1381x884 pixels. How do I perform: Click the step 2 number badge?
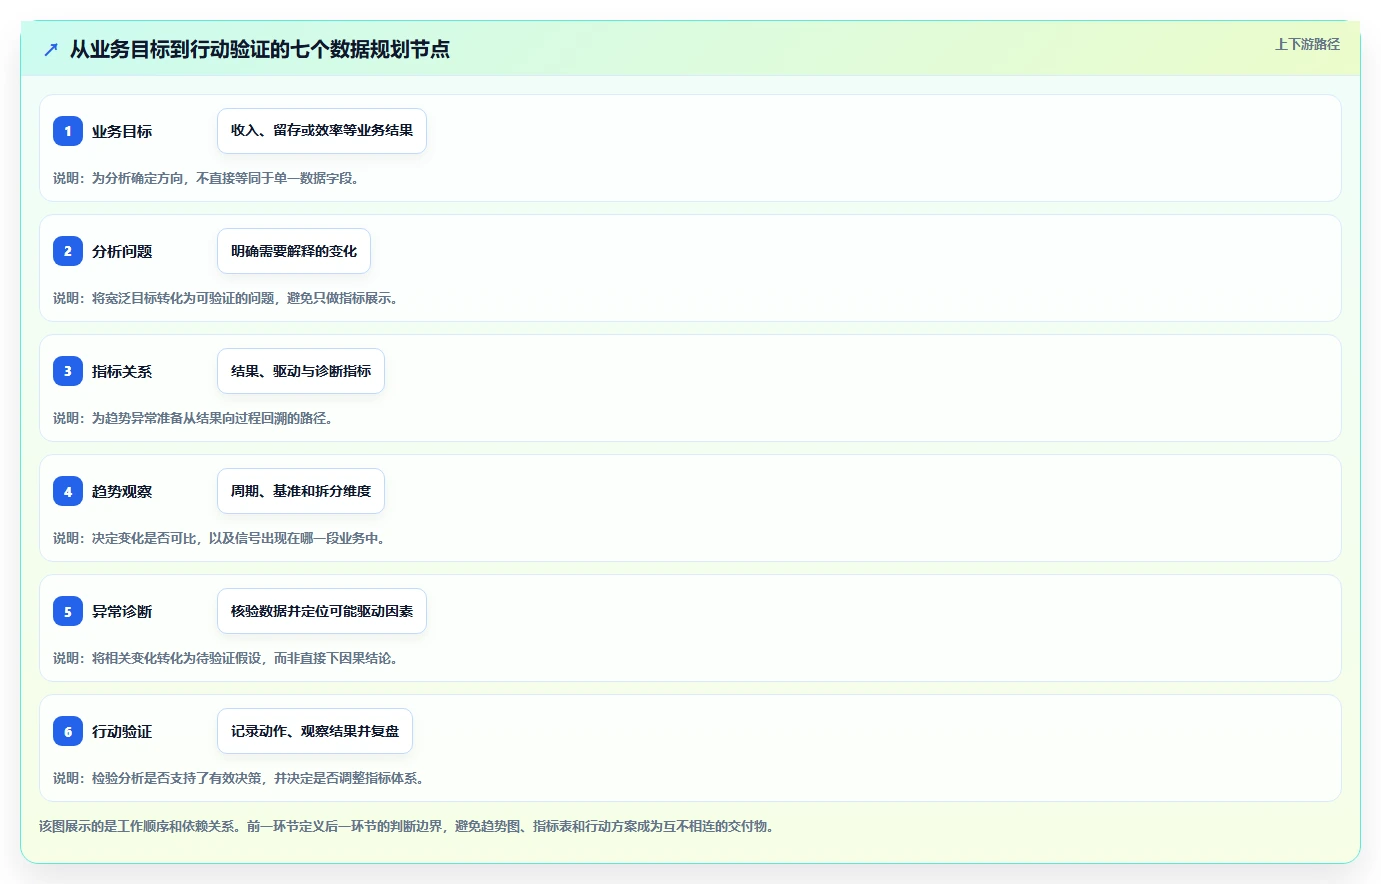(68, 251)
